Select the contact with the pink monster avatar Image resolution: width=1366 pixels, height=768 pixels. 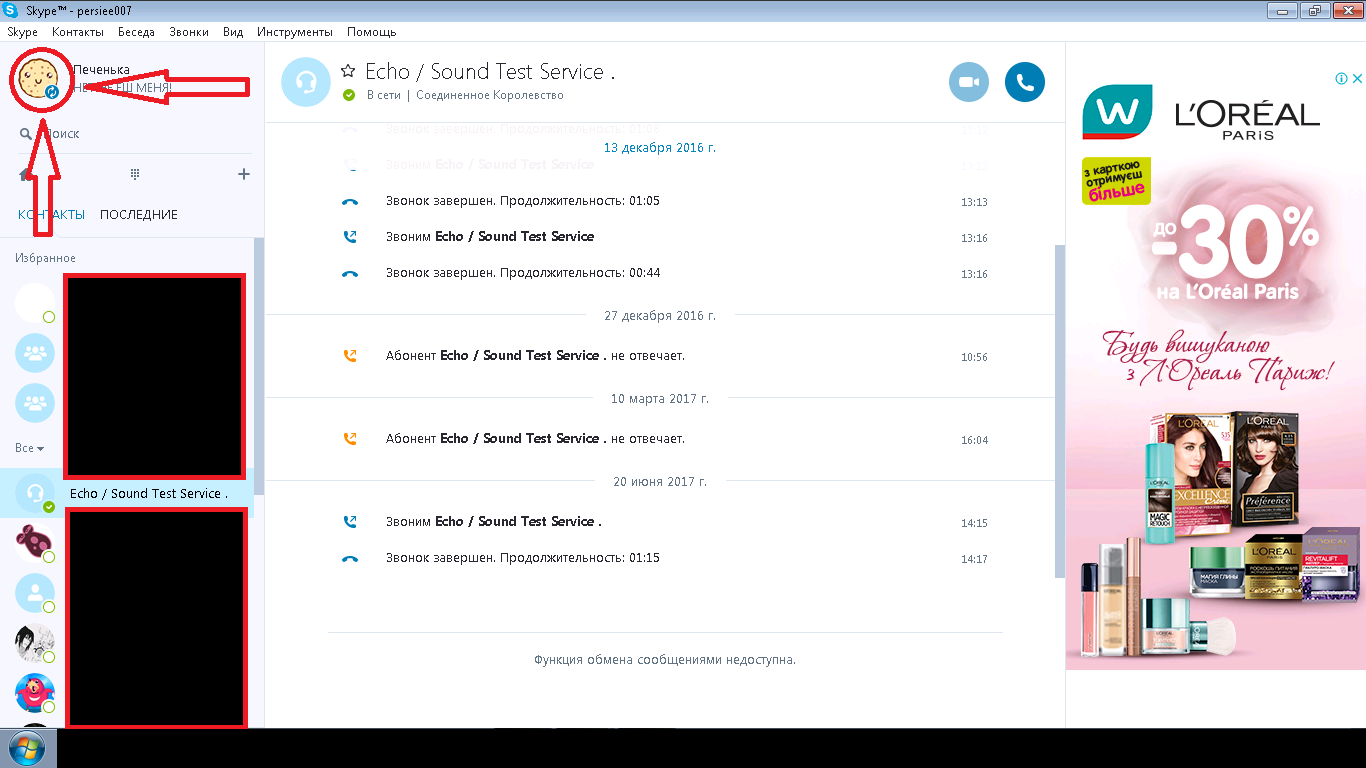coord(35,693)
